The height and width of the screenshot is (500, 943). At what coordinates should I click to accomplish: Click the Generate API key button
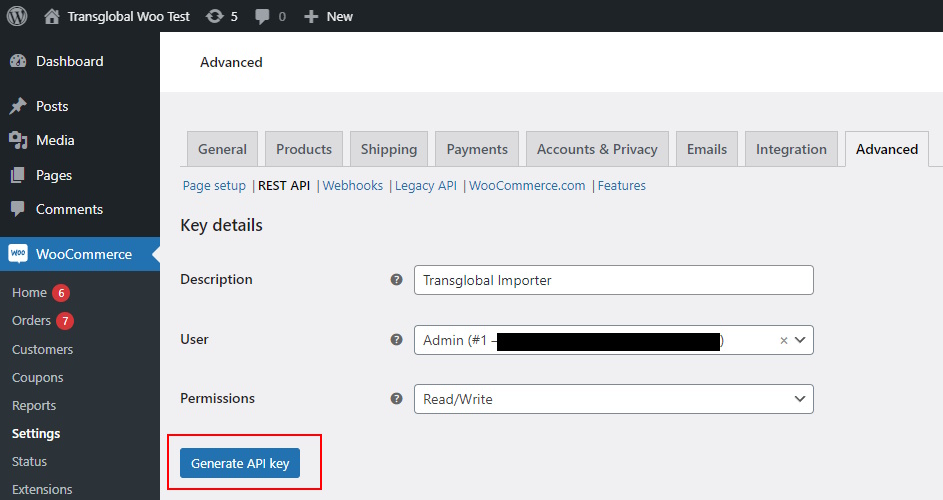pyautogui.click(x=240, y=463)
